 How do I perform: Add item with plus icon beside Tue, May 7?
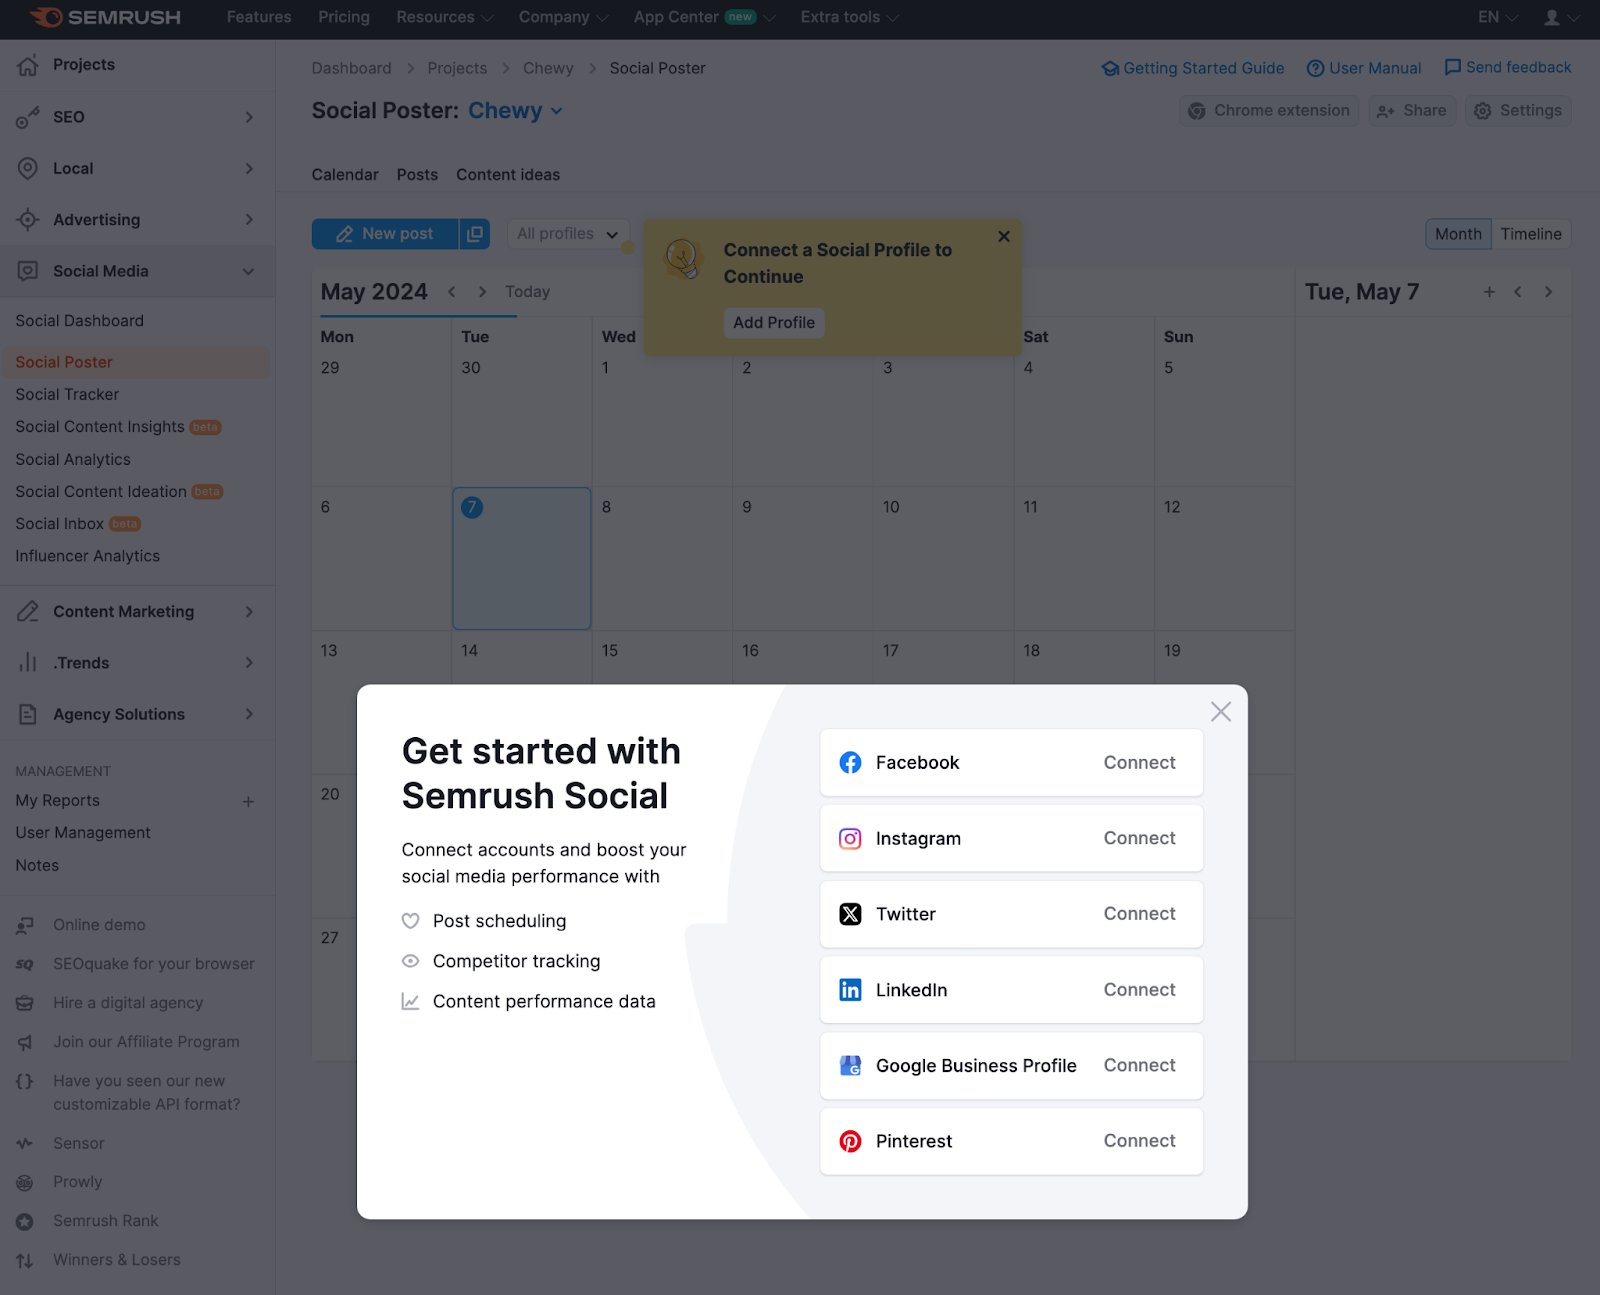point(1489,292)
